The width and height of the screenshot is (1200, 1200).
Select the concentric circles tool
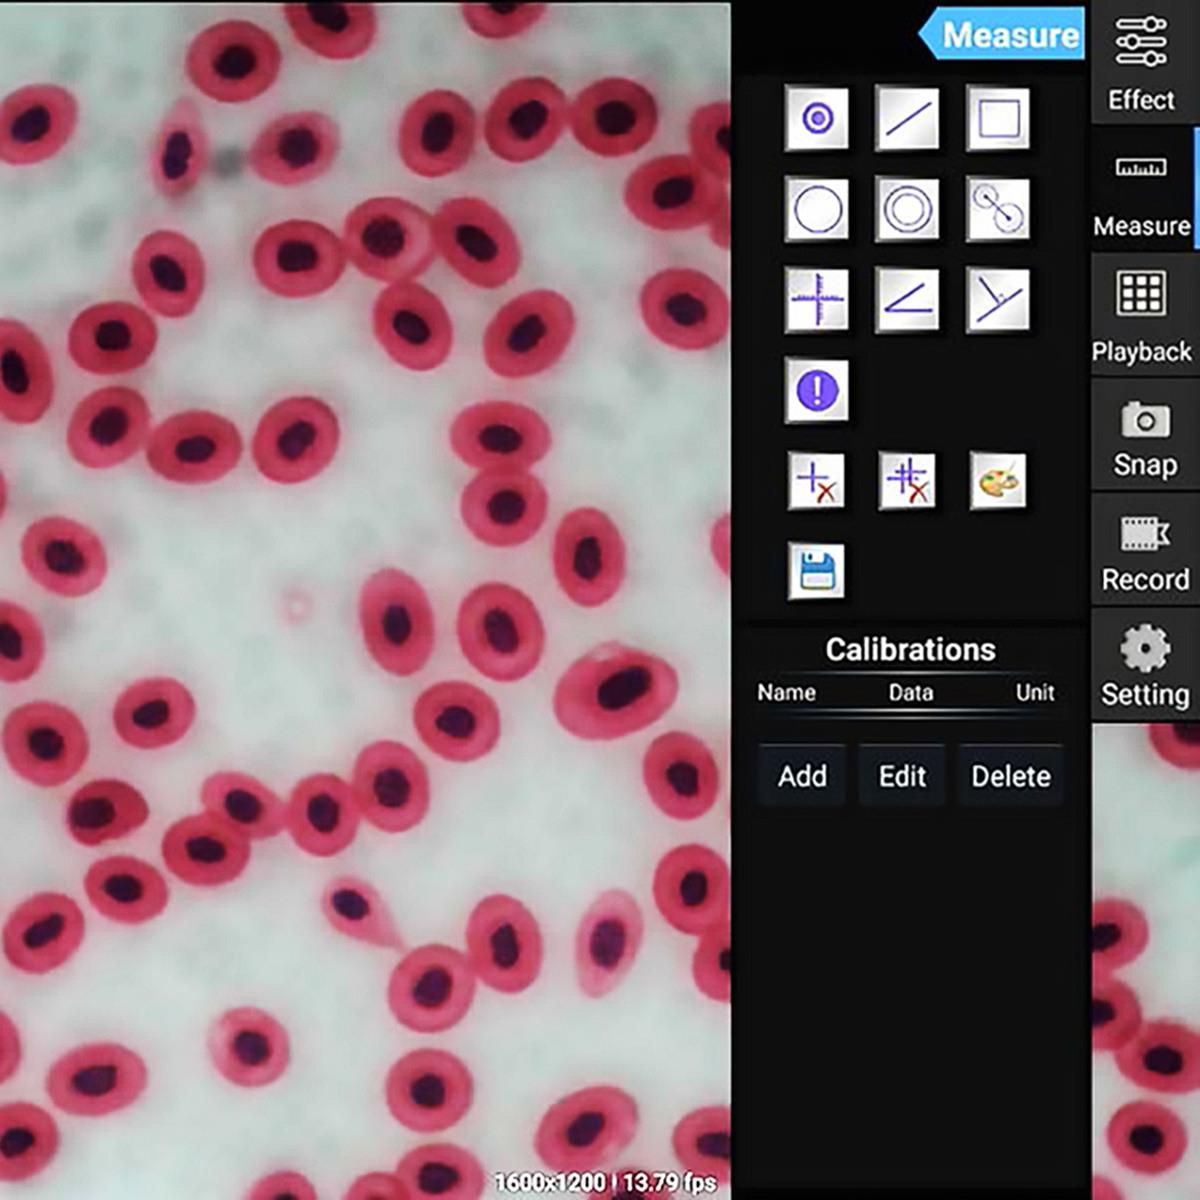click(907, 210)
